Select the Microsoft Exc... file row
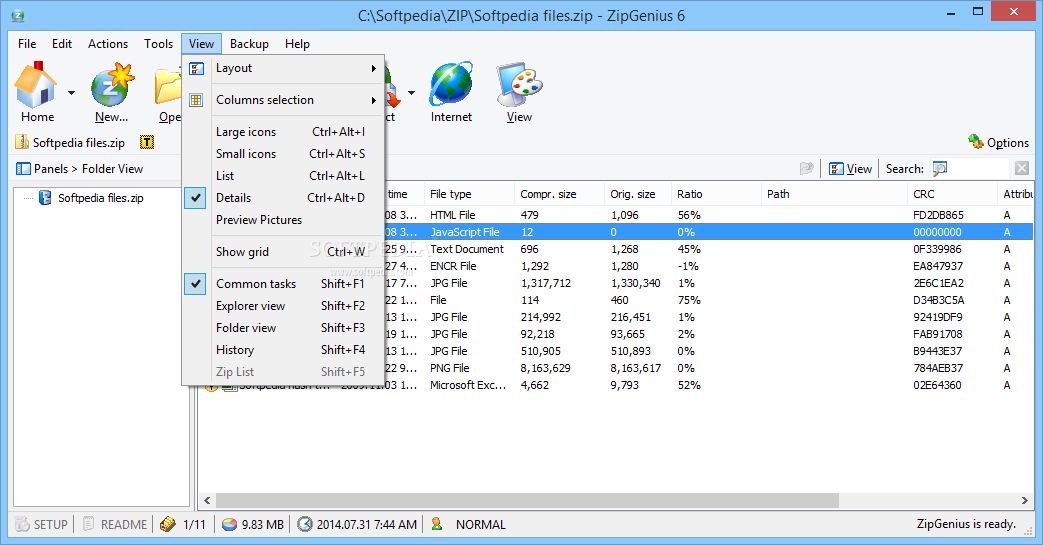The height and width of the screenshot is (545, 1043). coord(615,385)
